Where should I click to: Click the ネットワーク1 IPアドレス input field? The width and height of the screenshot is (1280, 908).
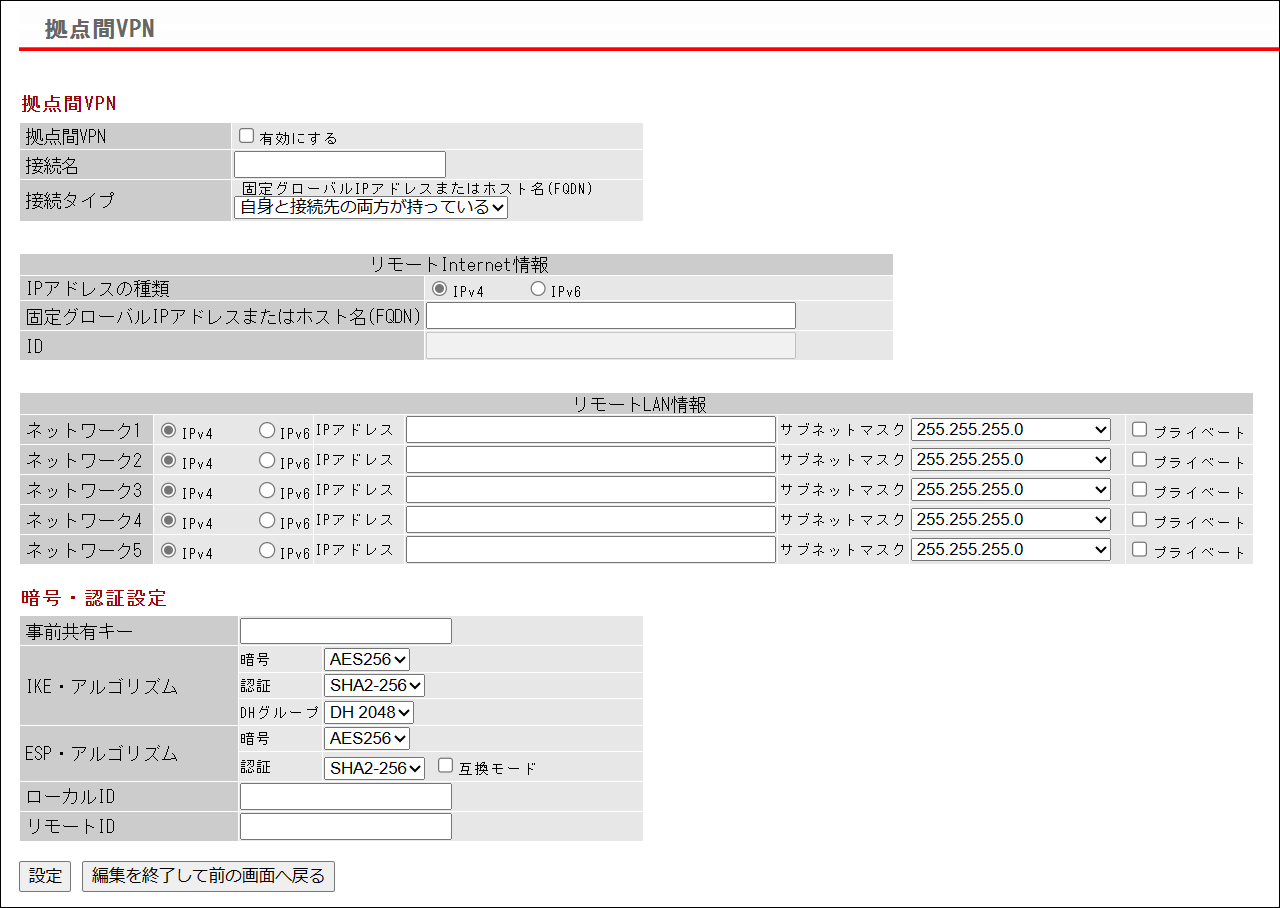coord(590,430)
